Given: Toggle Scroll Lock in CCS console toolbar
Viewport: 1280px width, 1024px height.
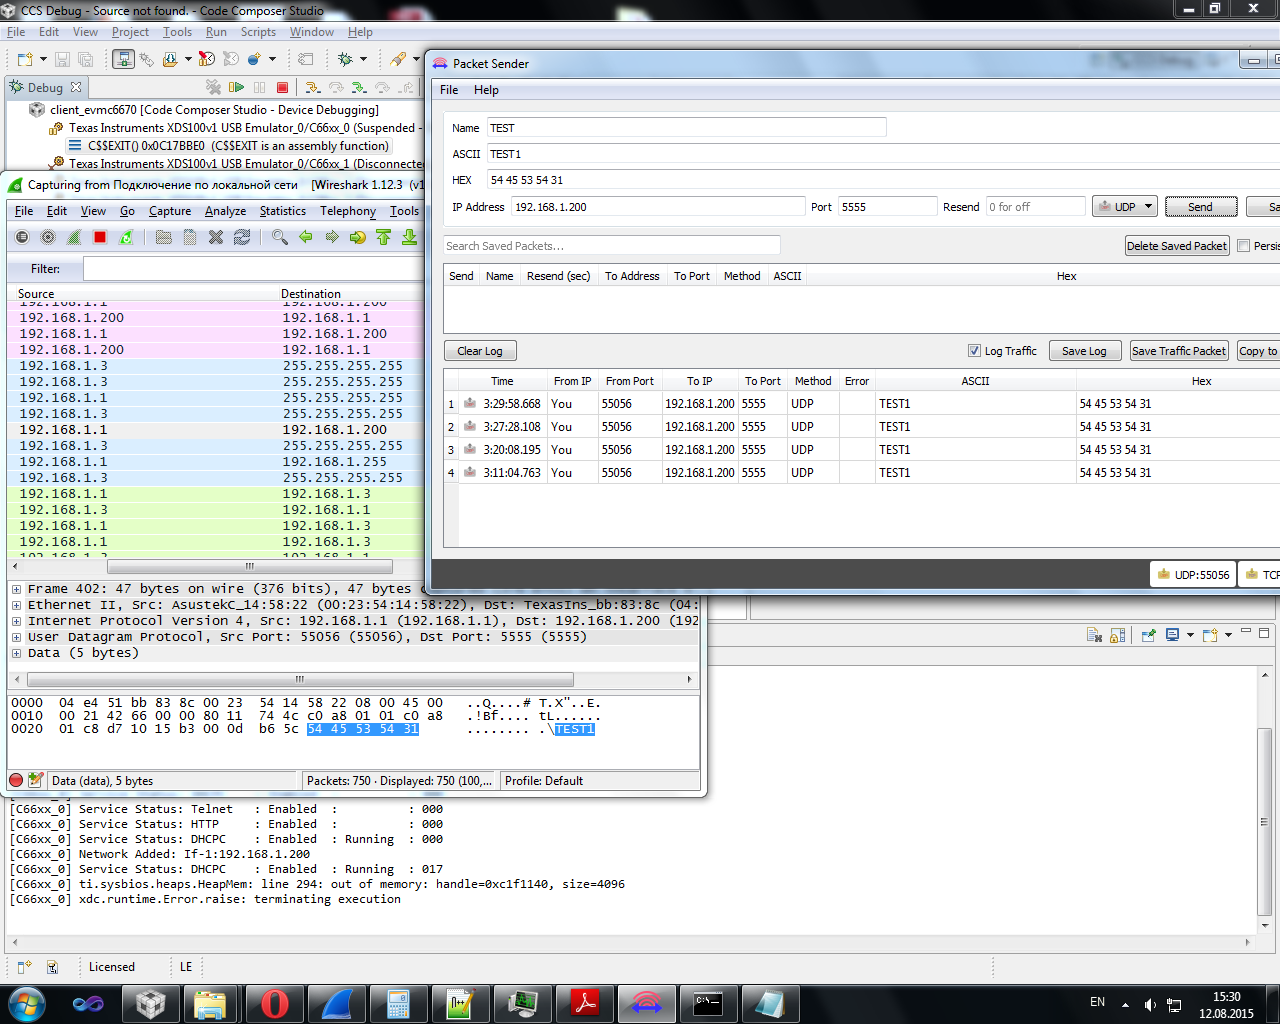Looking at the screenshot, I should [1118, 635].
